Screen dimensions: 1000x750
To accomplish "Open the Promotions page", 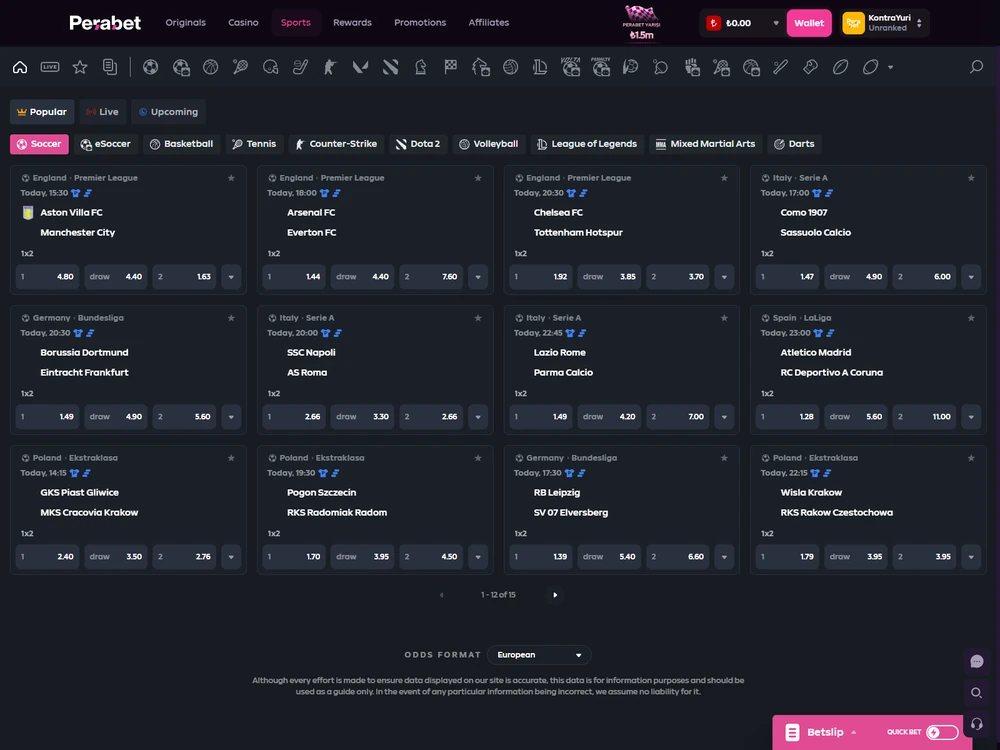I will point(420,22).
